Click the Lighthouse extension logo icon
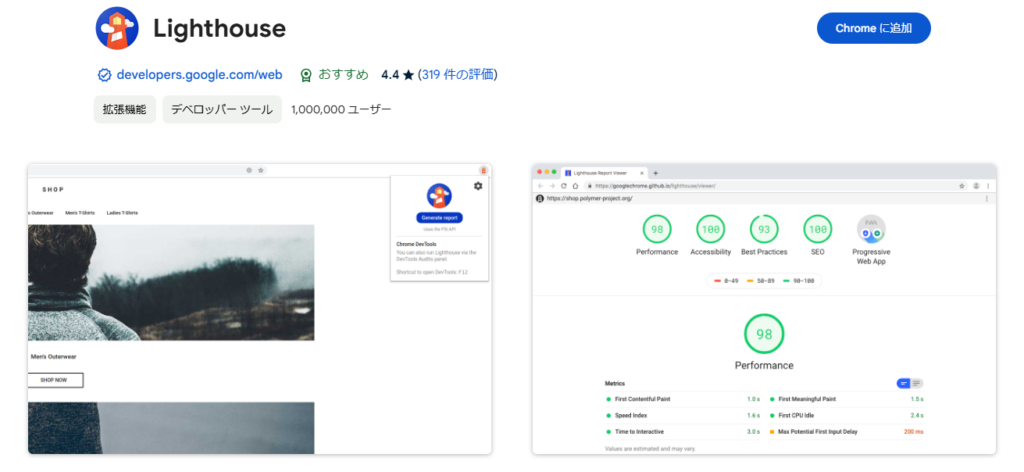Viewport: 1024px width, 472px height. (x=117, y=28)
